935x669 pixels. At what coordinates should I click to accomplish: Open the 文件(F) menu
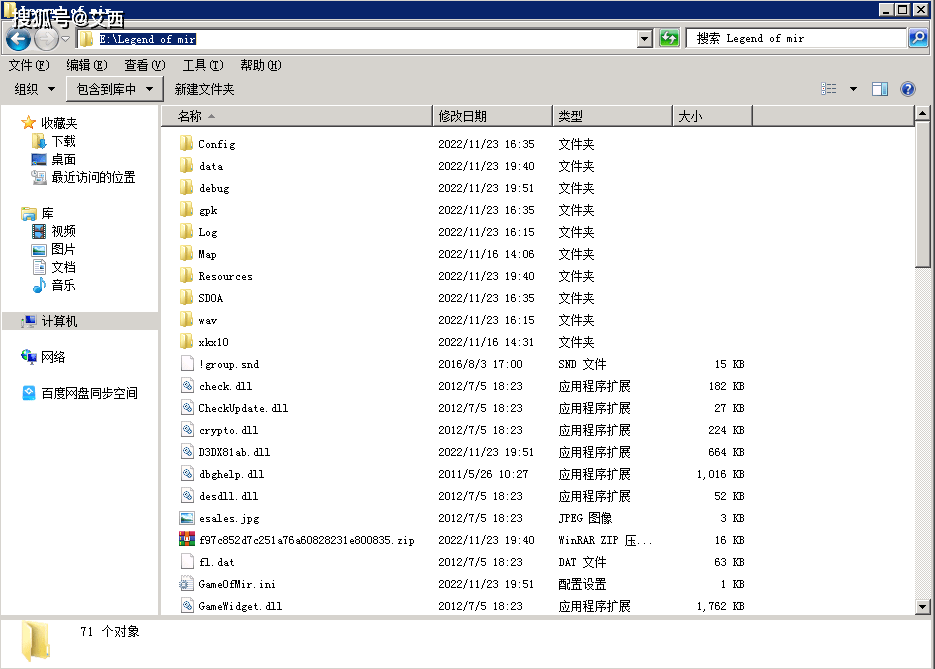tap(29, 65)
